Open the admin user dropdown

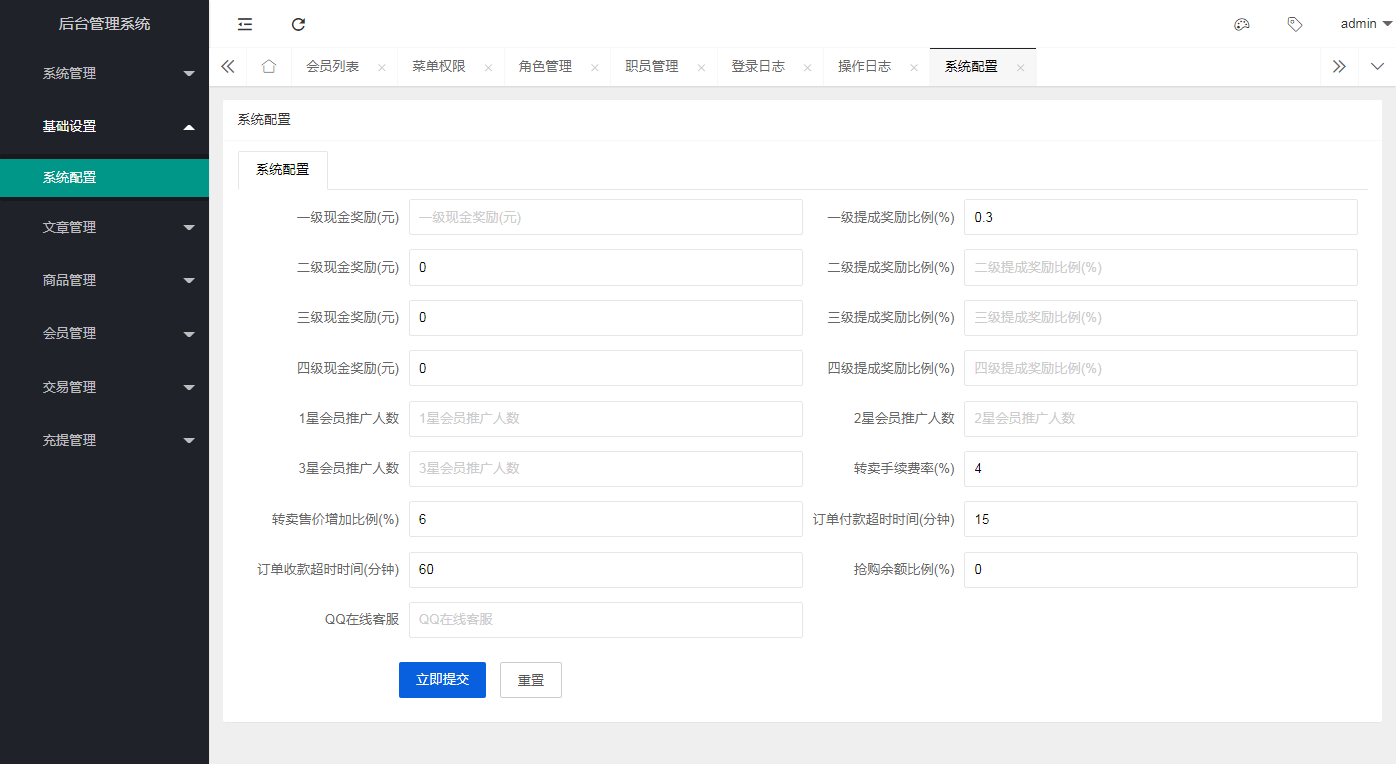pos(1365,24)
